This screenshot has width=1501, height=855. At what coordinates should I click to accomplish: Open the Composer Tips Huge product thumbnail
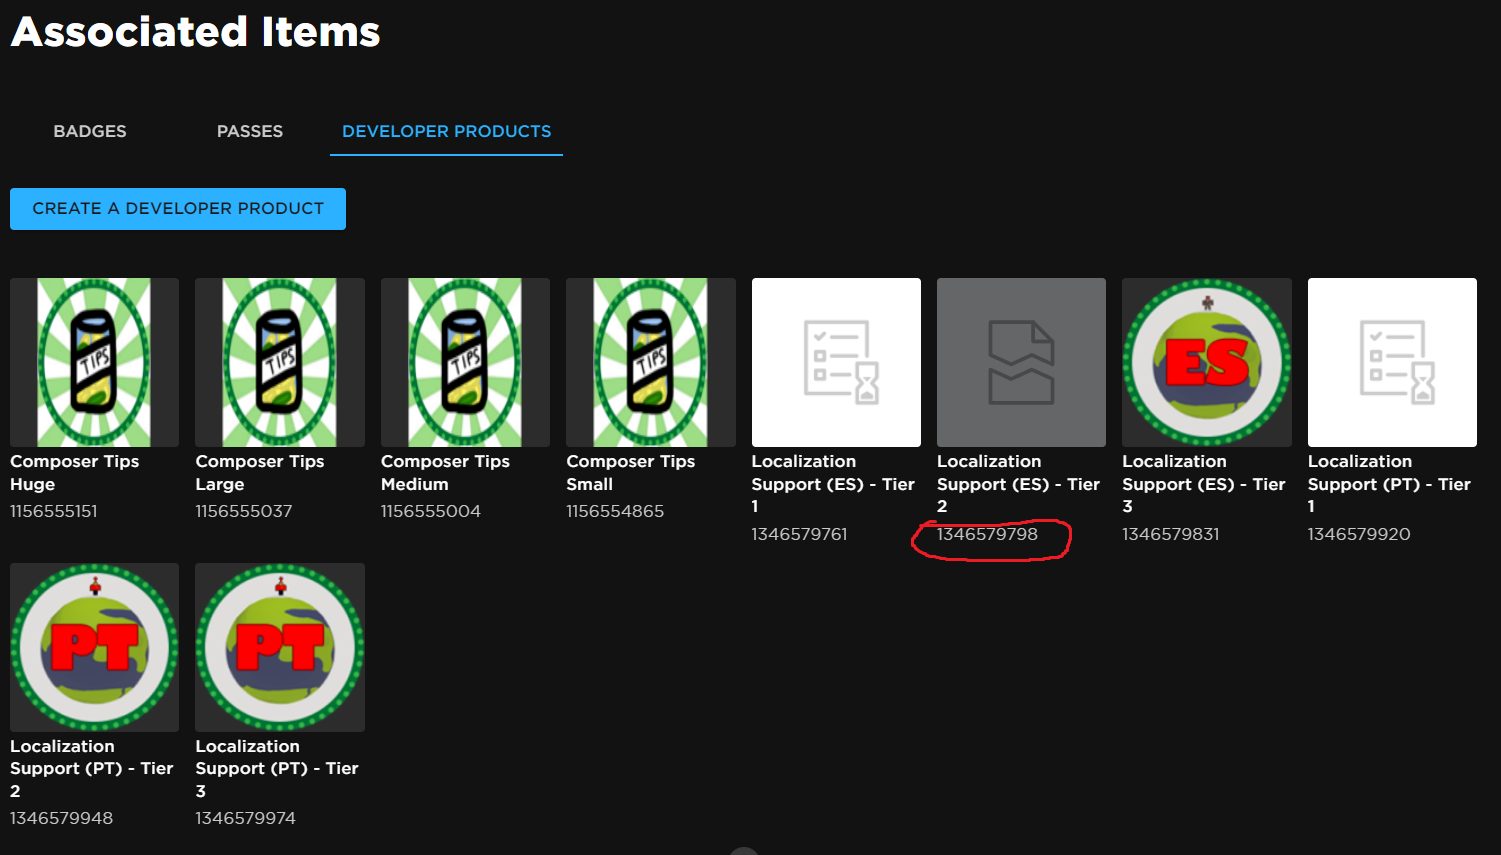pyautogui.click(x=93, y=361)
